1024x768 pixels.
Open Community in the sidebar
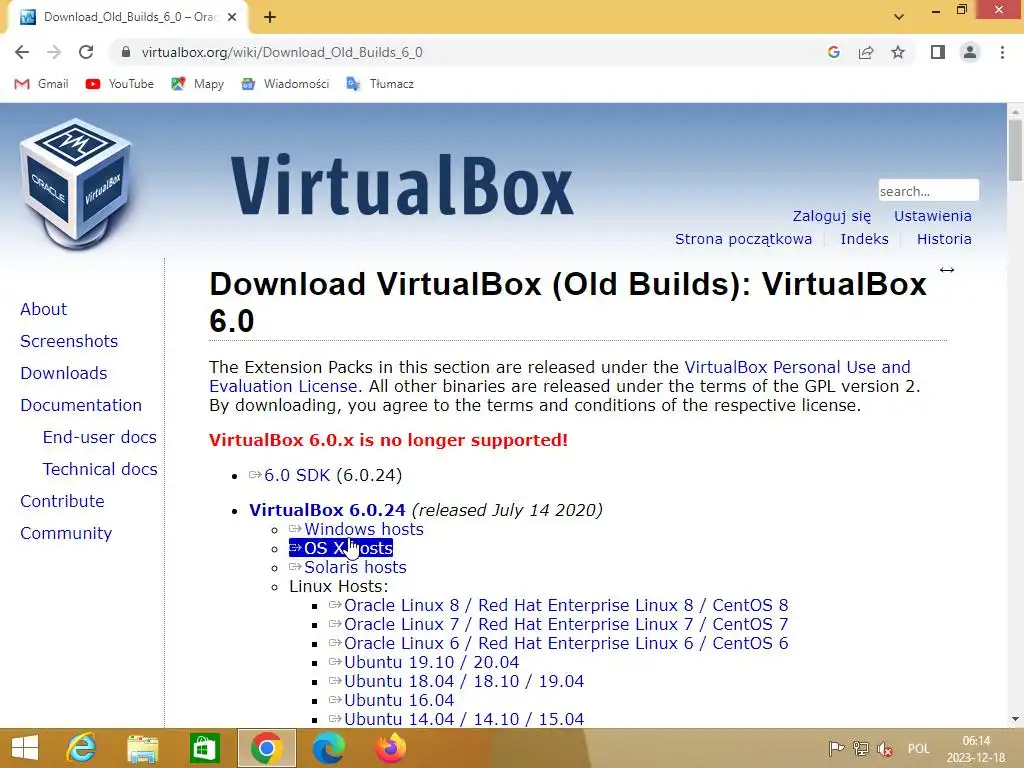point(66,533)
